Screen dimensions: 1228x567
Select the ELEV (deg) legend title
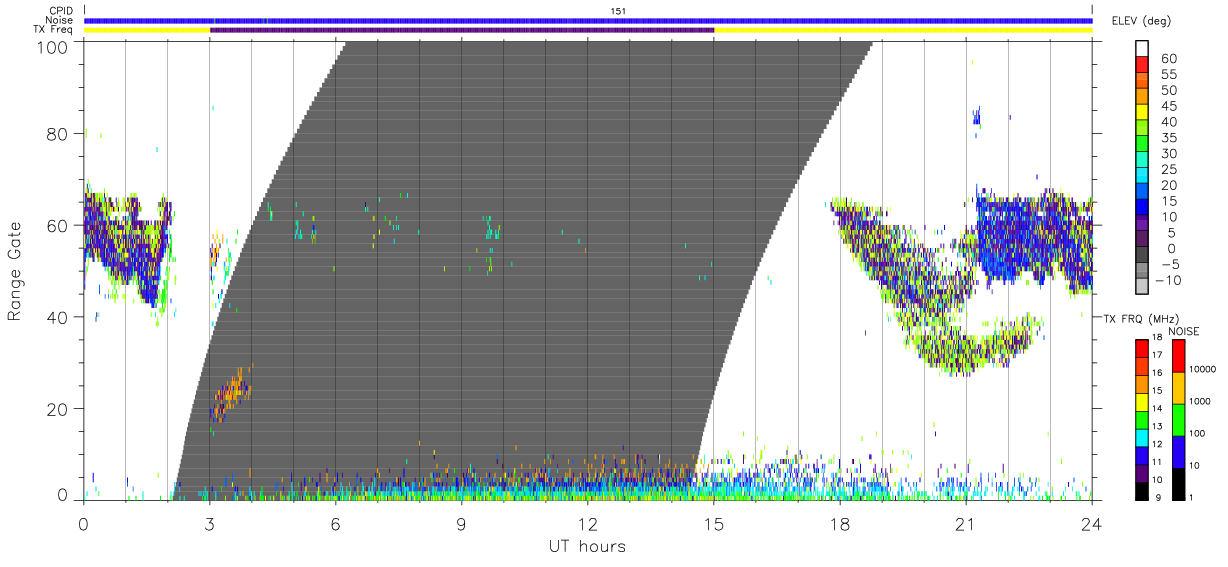tap(1143, 21)
